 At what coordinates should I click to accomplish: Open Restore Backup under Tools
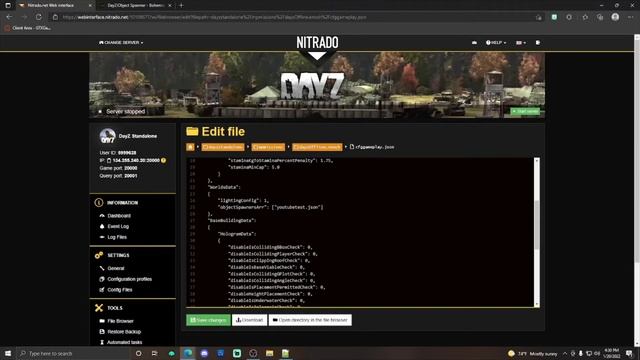click(x=124, y=331)
